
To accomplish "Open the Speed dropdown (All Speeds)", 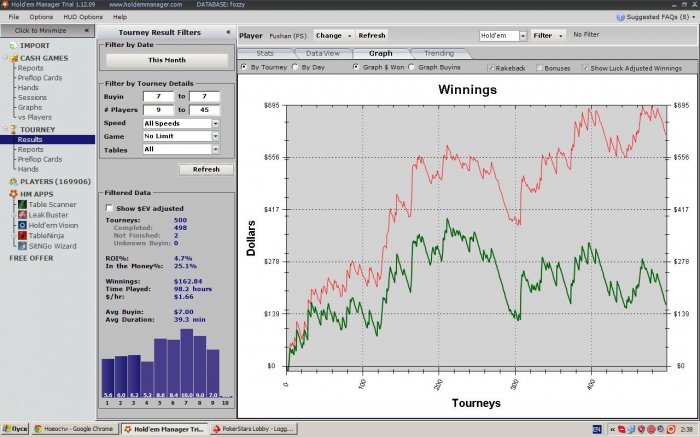I will [x=215, y=123].
